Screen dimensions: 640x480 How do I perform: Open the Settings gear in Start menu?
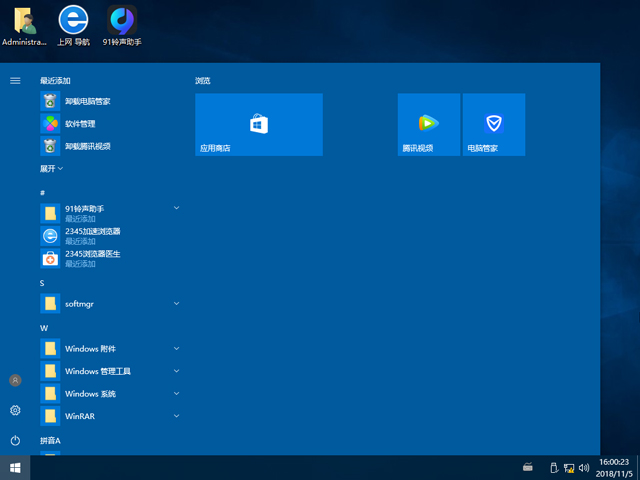coord(15,410)
